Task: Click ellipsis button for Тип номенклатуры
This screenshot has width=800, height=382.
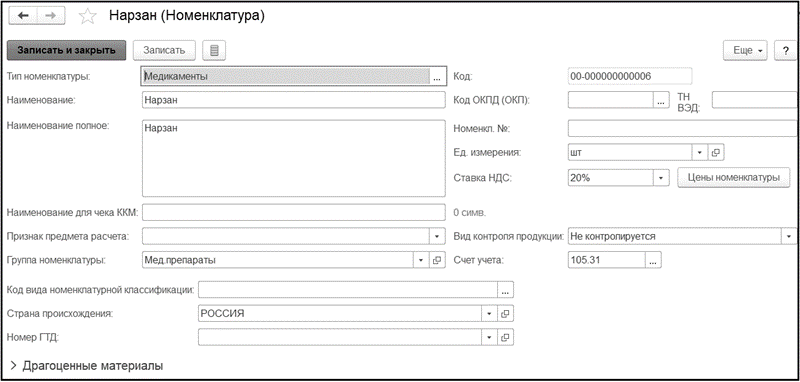Action: pyautogui.click(x=437, y=77)
